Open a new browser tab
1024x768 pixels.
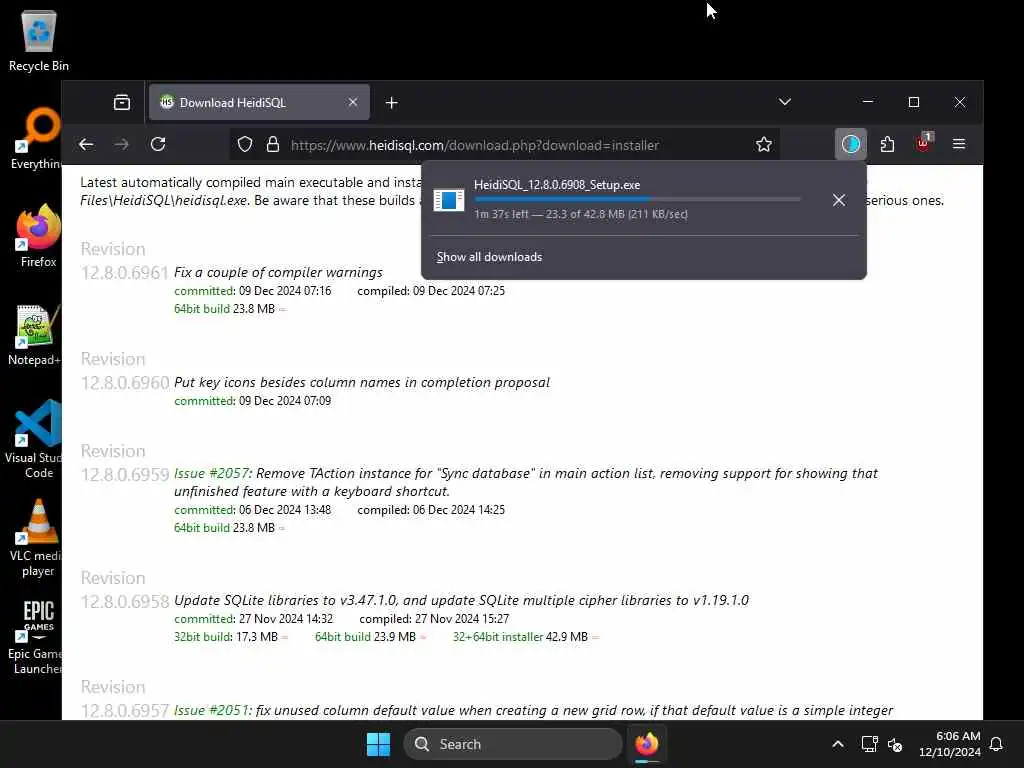391,103
